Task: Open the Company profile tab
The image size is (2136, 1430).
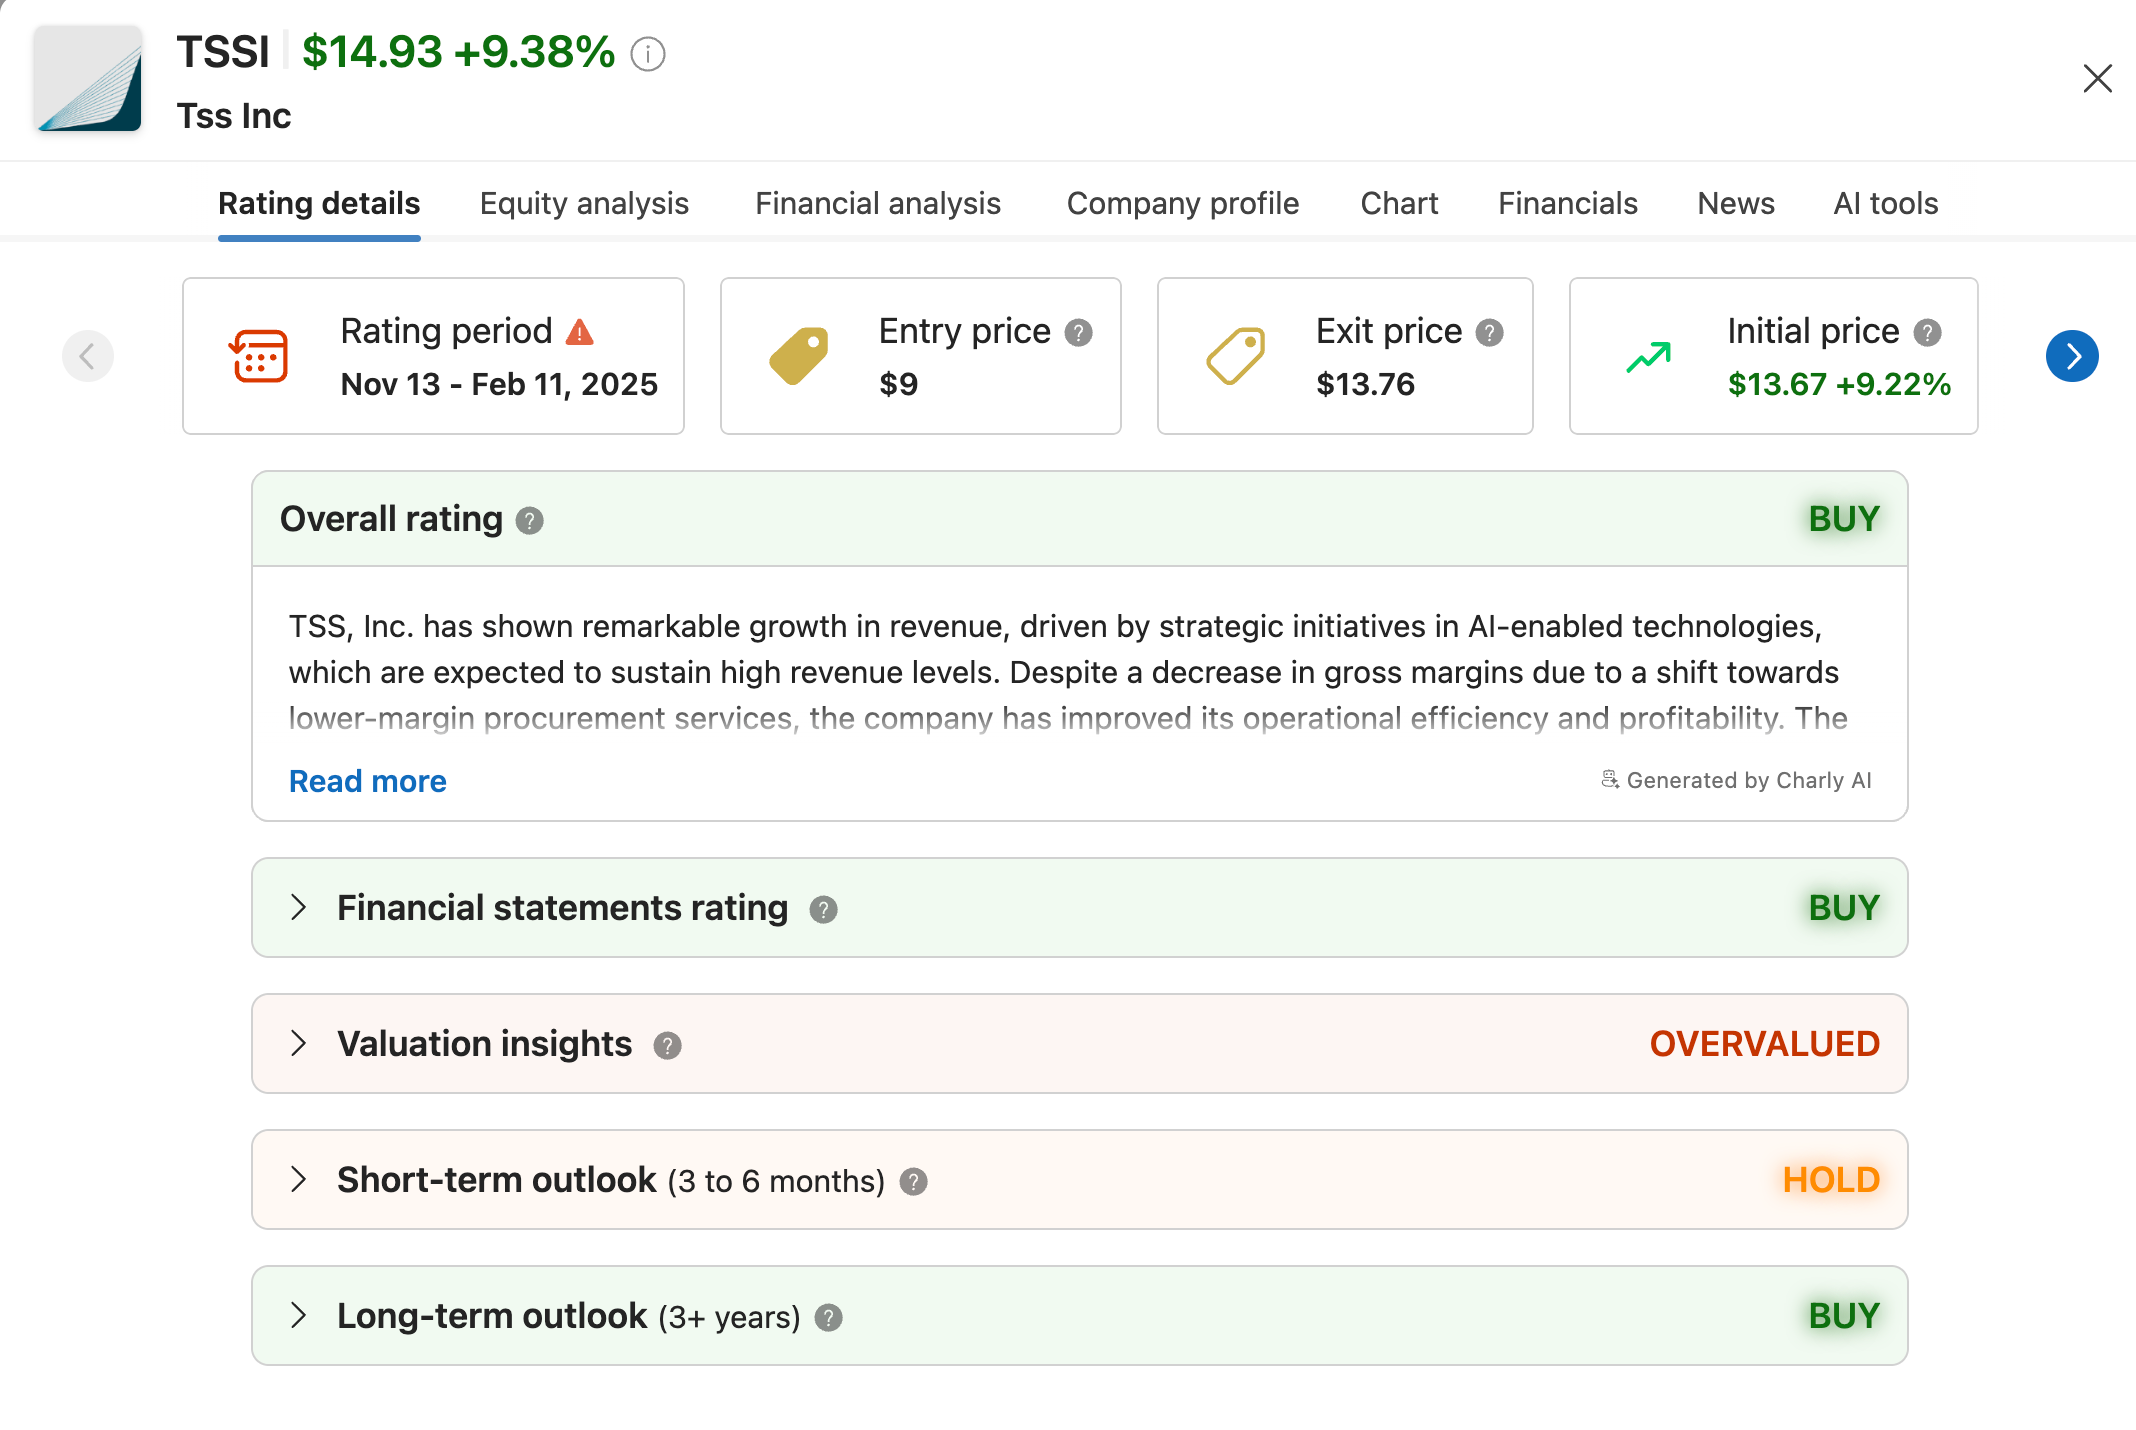Action: pos(1183,204)
